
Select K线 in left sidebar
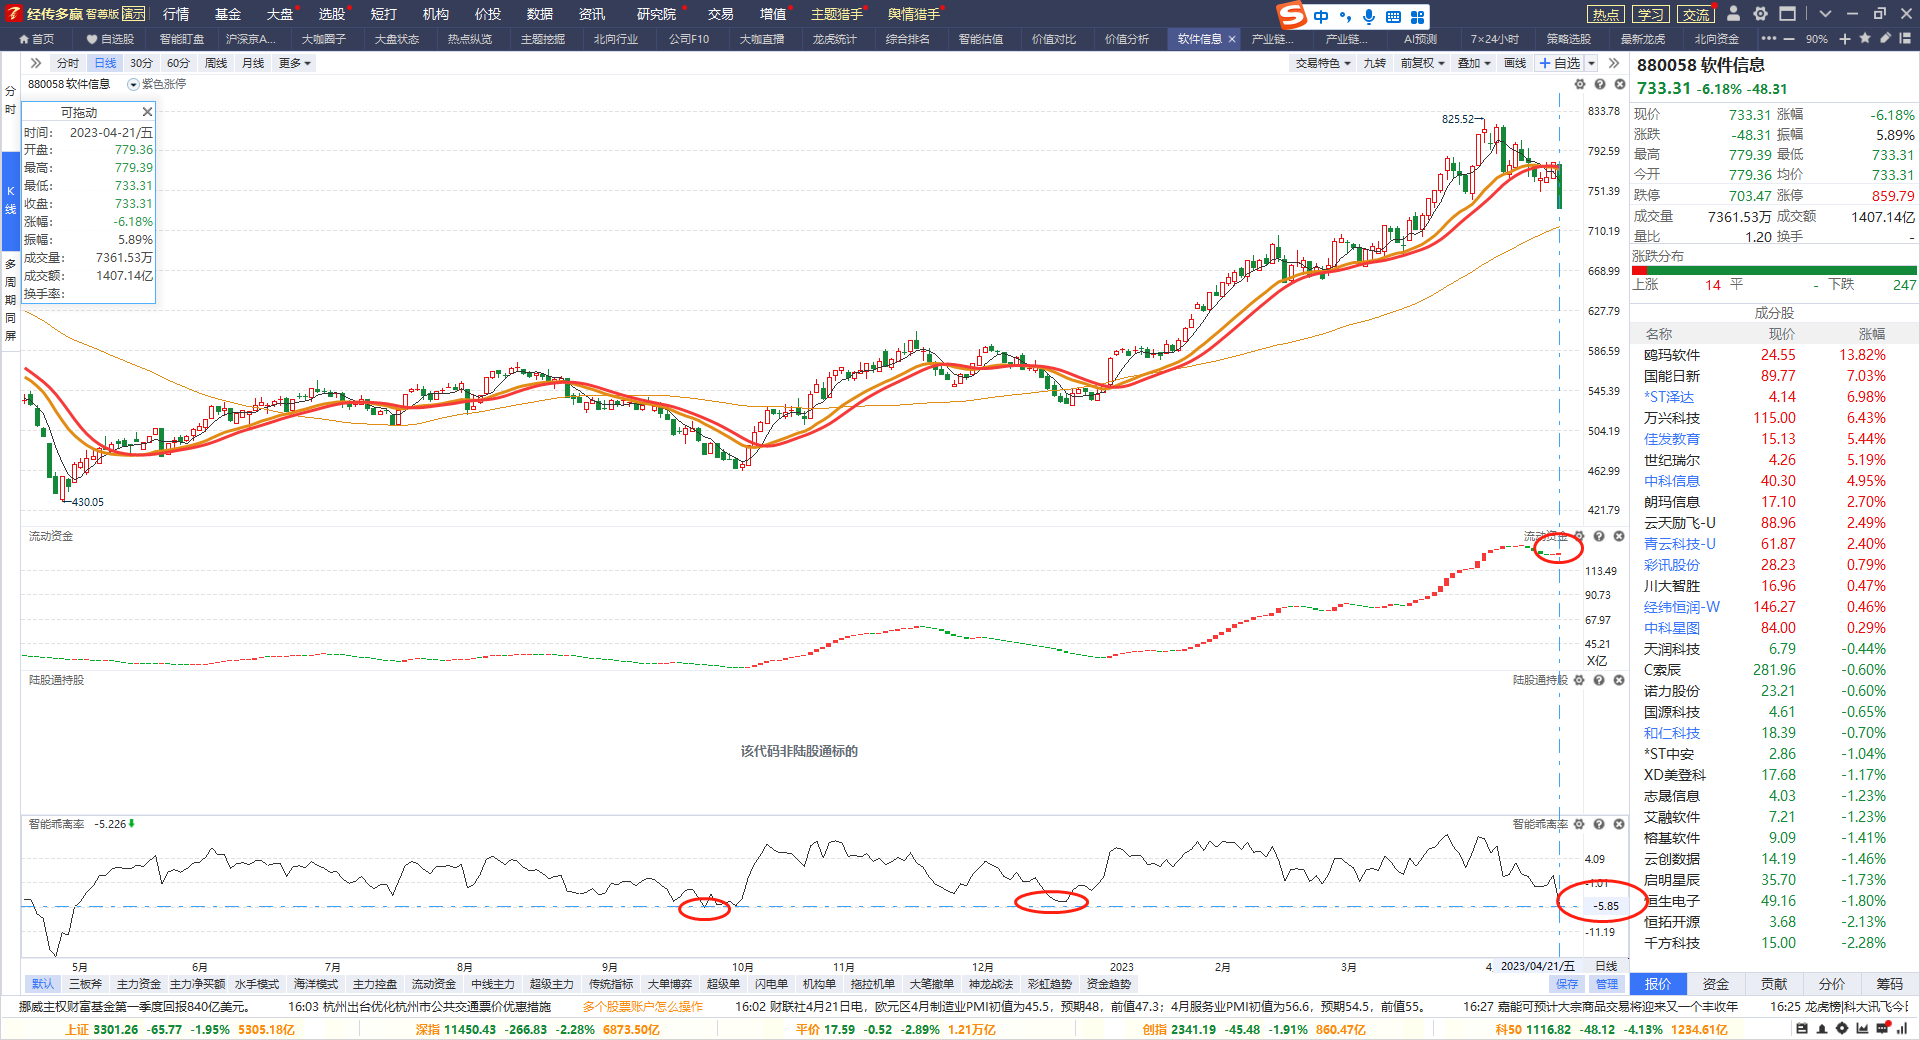(10, 200)
